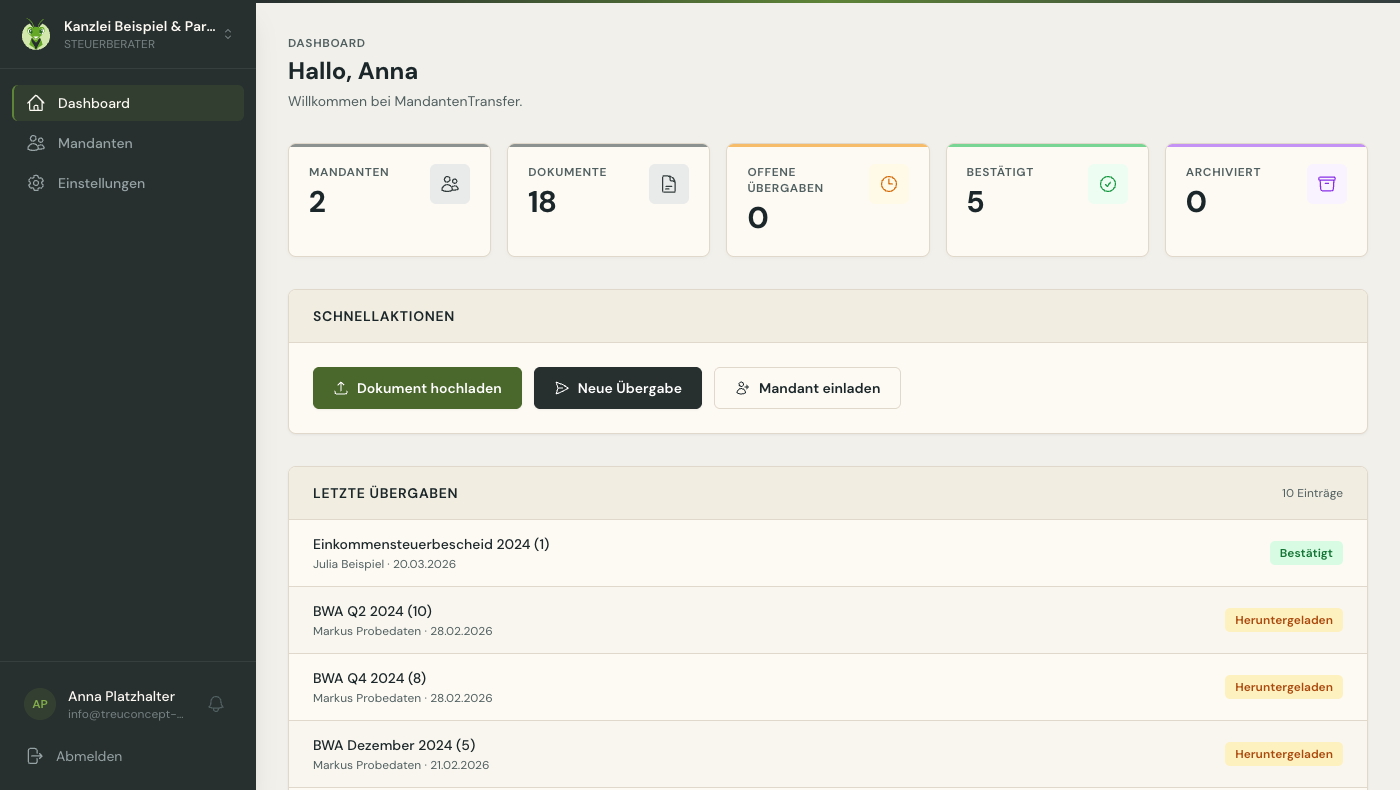Open notifications with the bell icon
The image size is (1400, 790).
(216, 704)
